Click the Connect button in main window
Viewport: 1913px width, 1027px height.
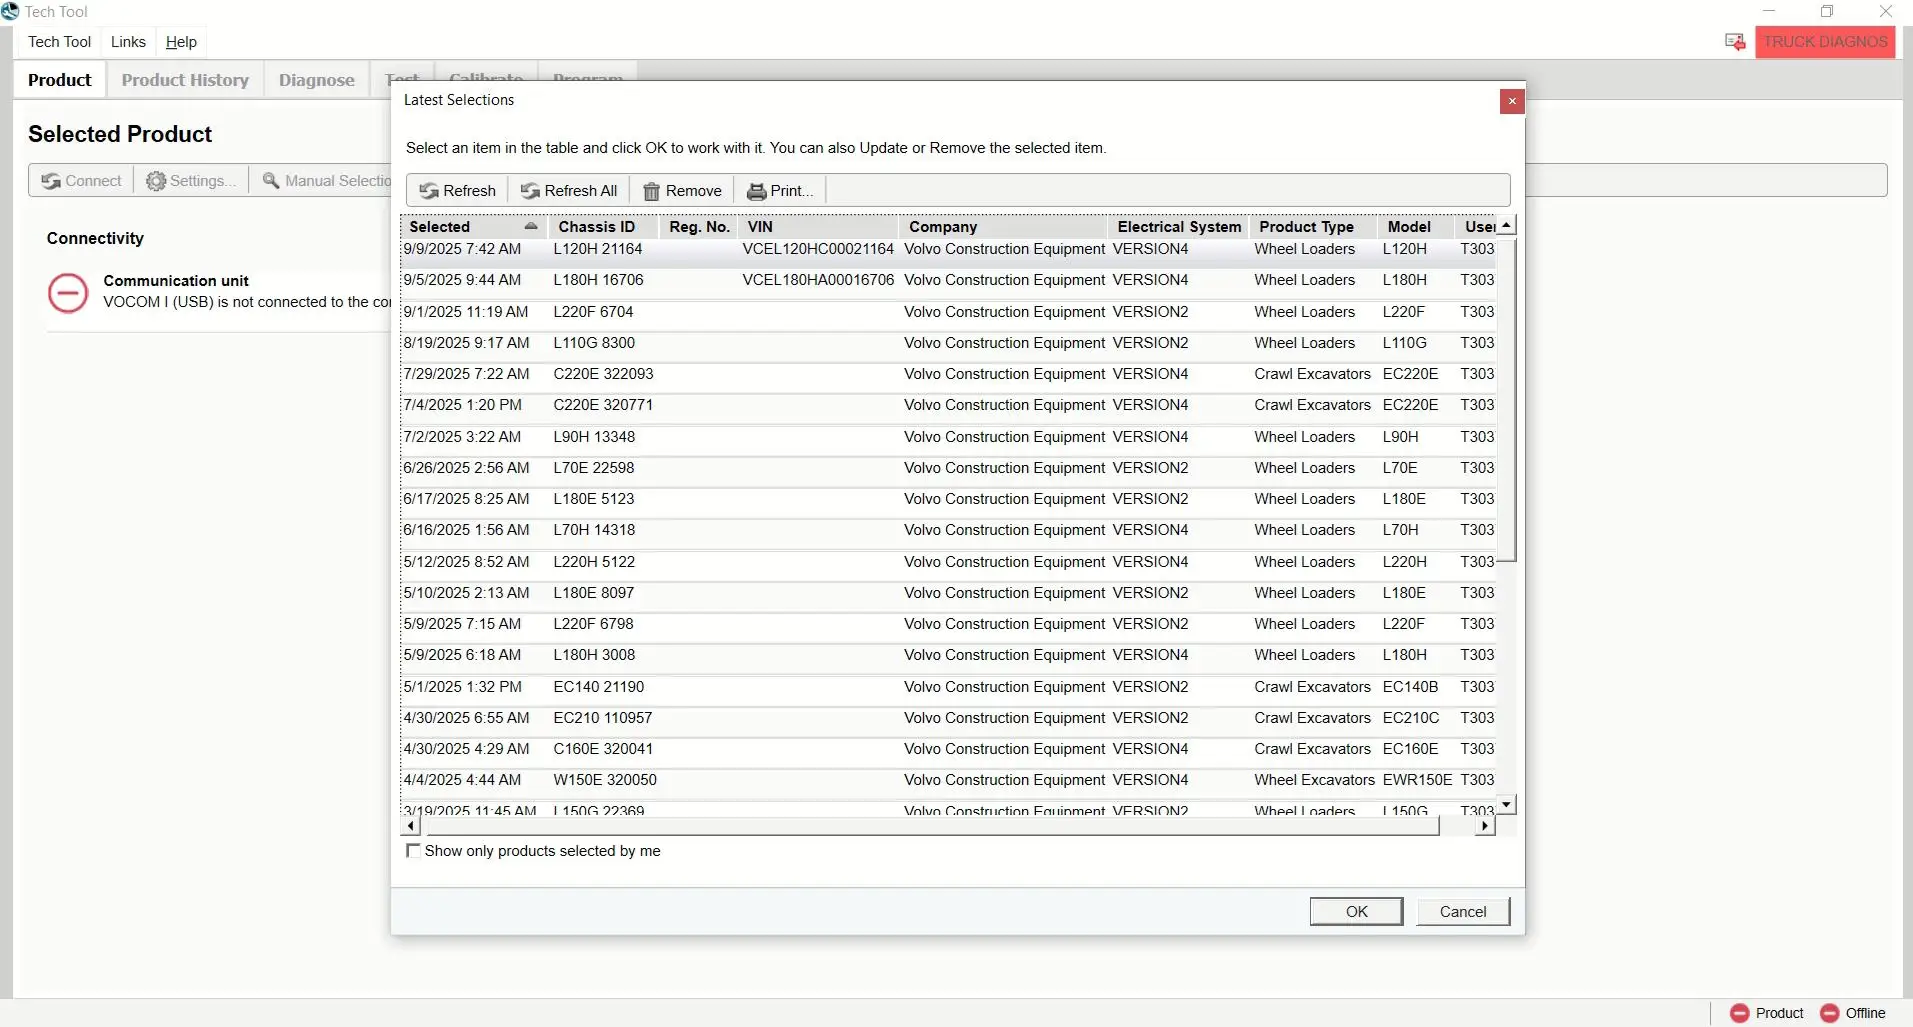pos(81,181)
